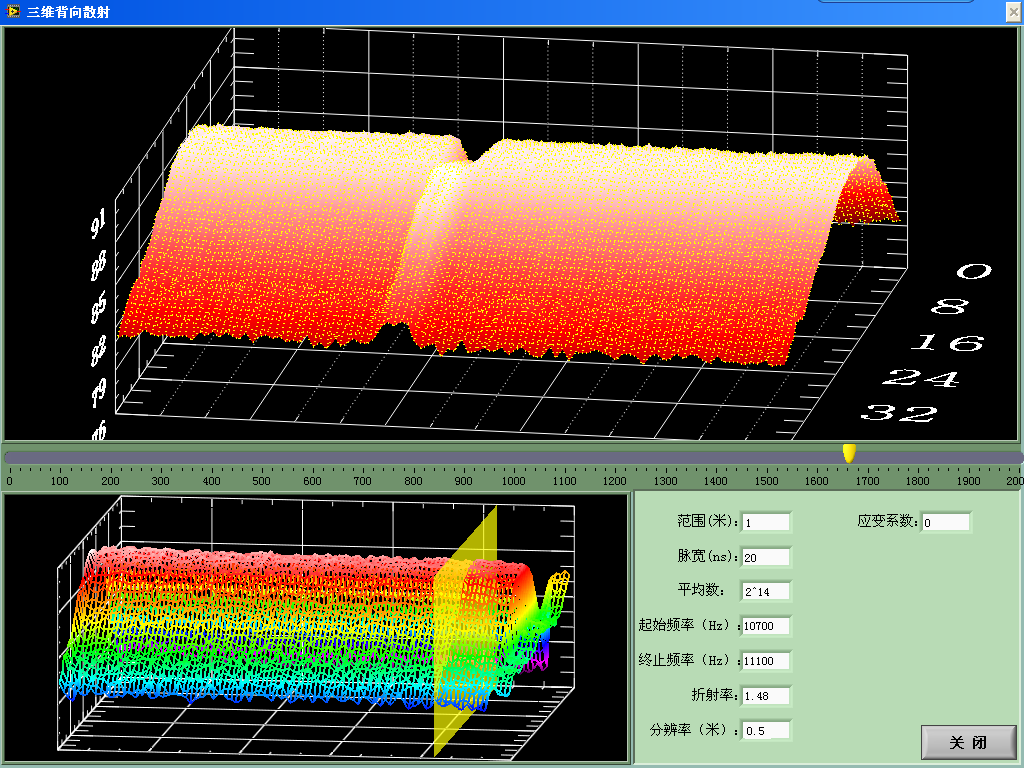Screen dimensions: 1024x768
Task: Click the axis label 32 in upper 3D graph
Action: click(x=900, y=413)
